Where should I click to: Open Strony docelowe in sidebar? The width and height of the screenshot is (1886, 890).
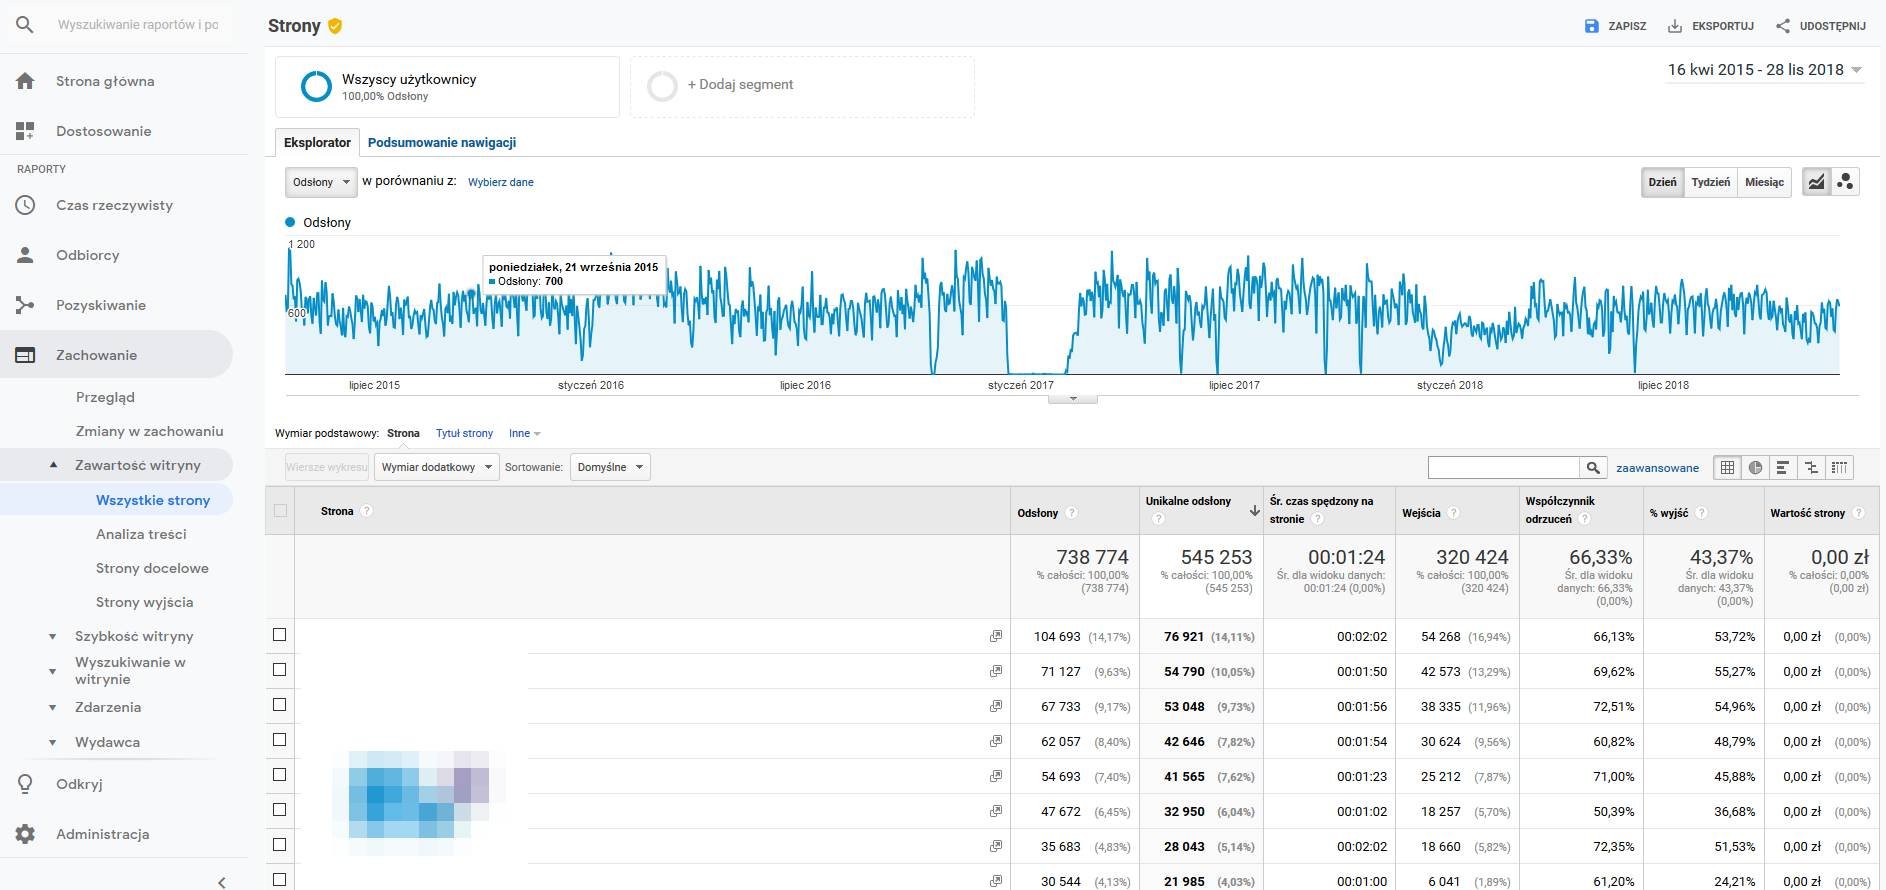tap(152, 568)
